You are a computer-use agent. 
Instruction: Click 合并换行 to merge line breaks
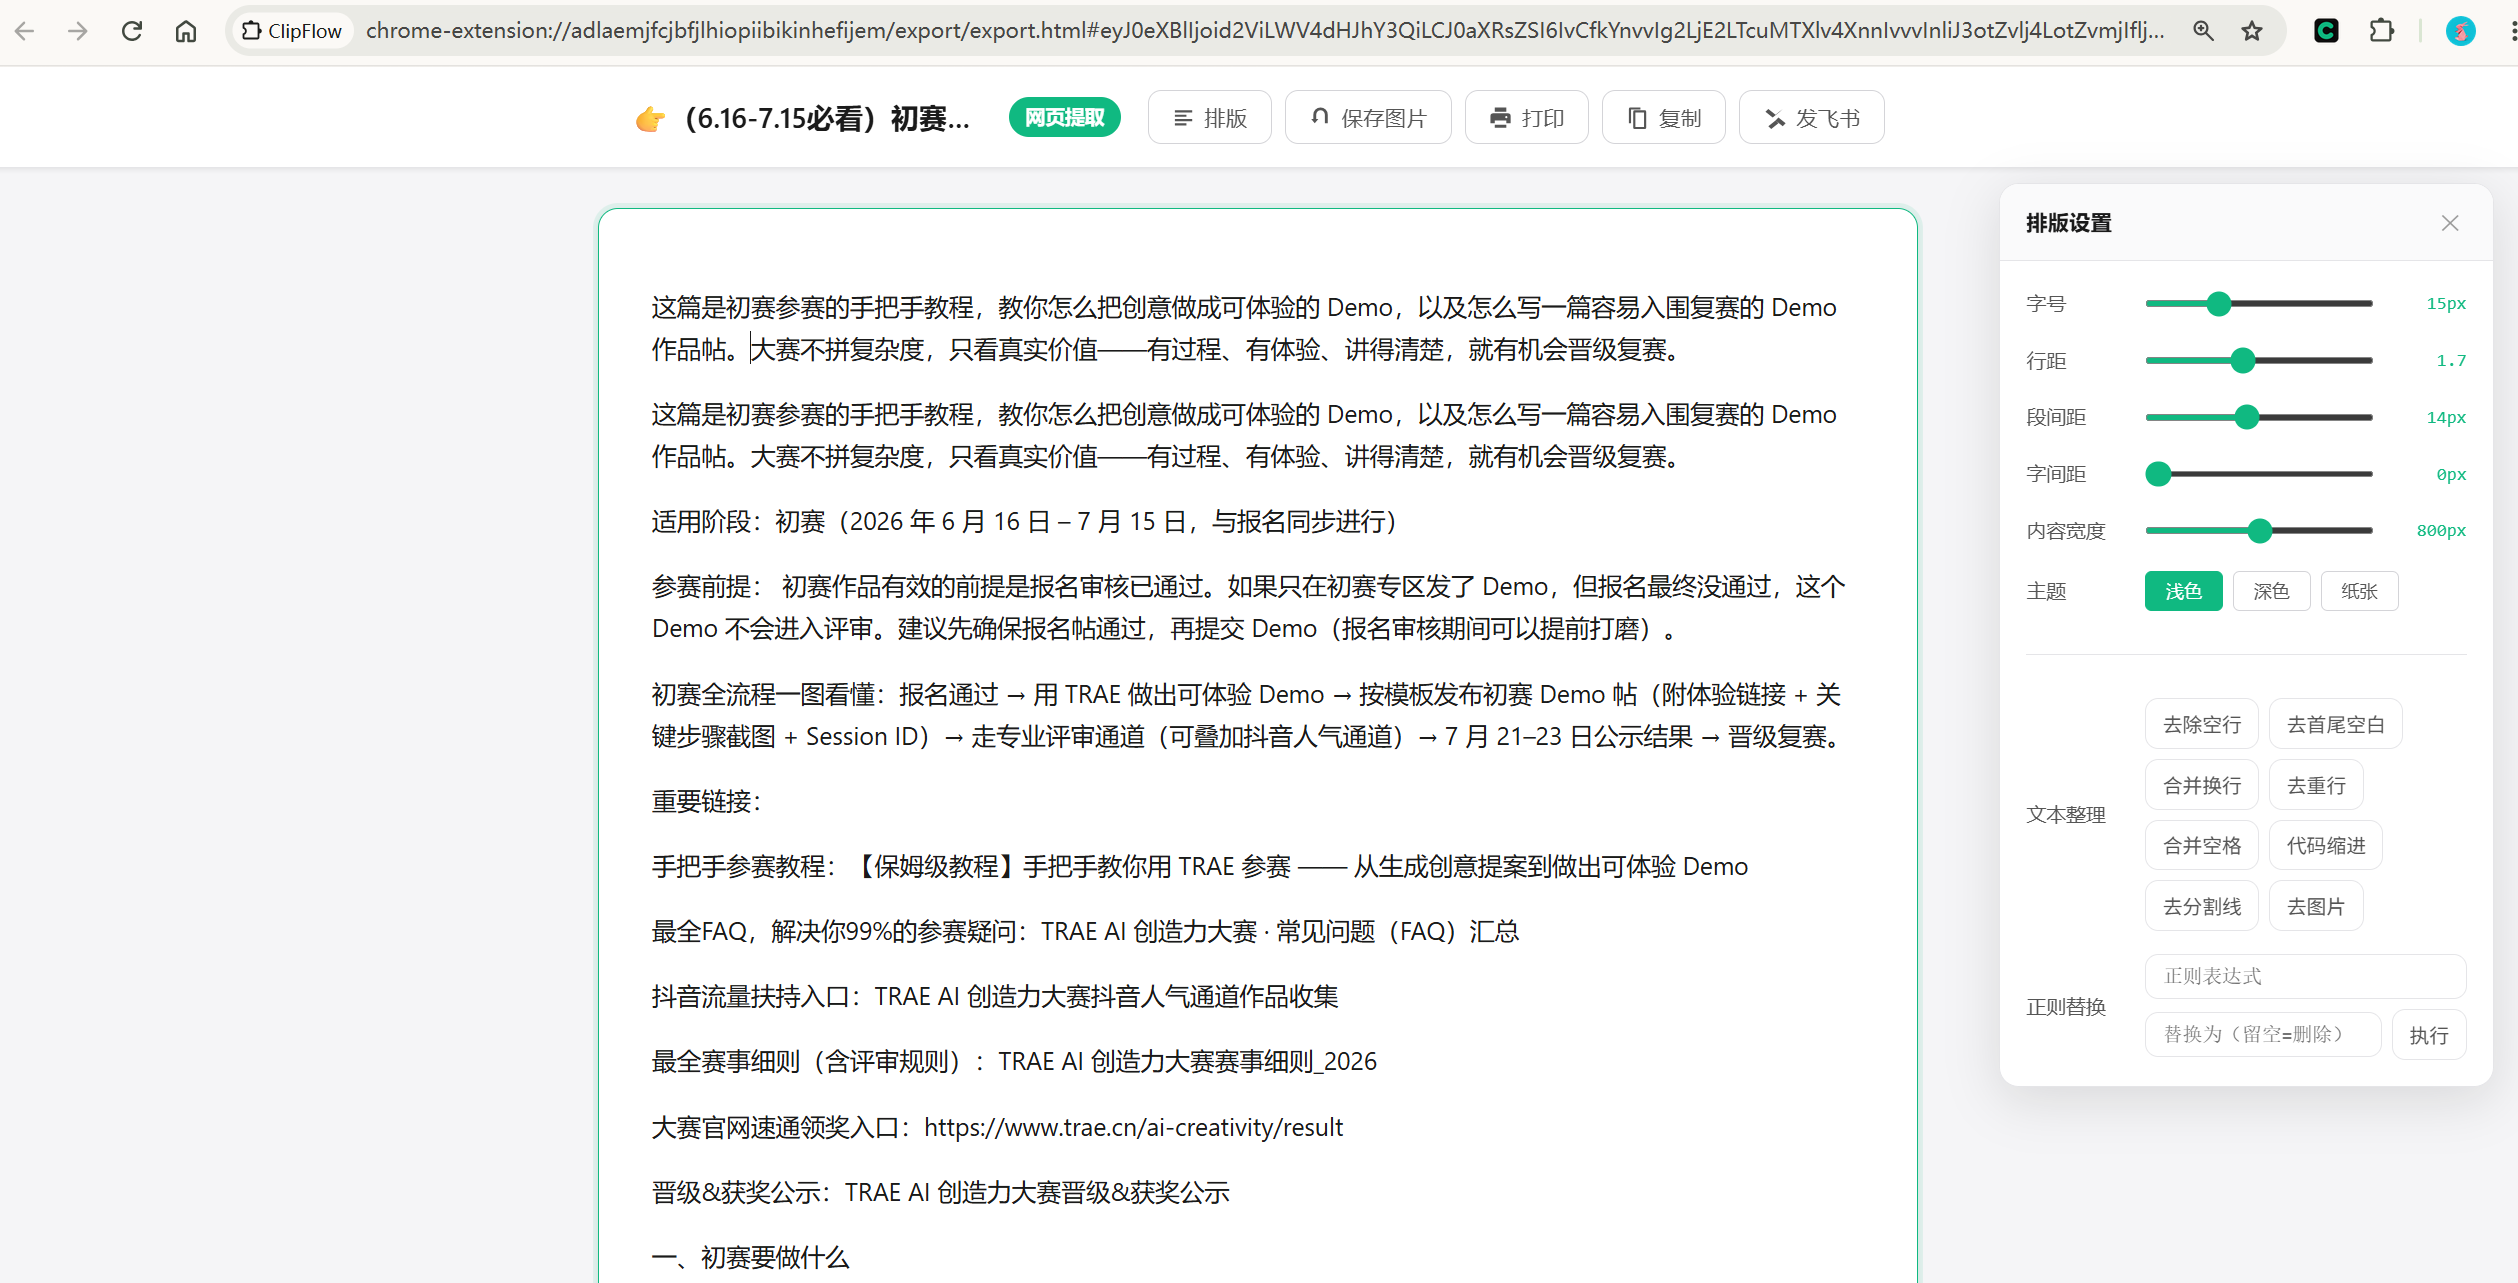pyautogui.click(x=2201, y=785)
